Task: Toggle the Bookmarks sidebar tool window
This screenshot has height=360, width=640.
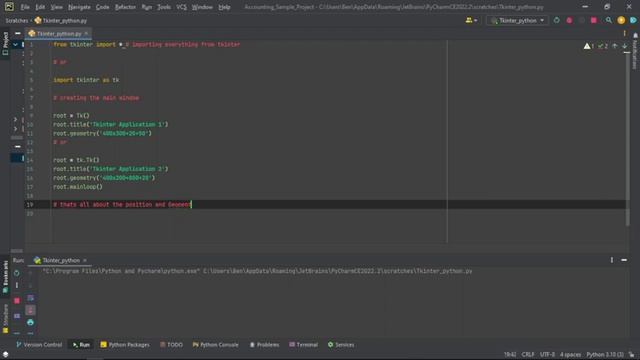Action: [x=5, y=278]
